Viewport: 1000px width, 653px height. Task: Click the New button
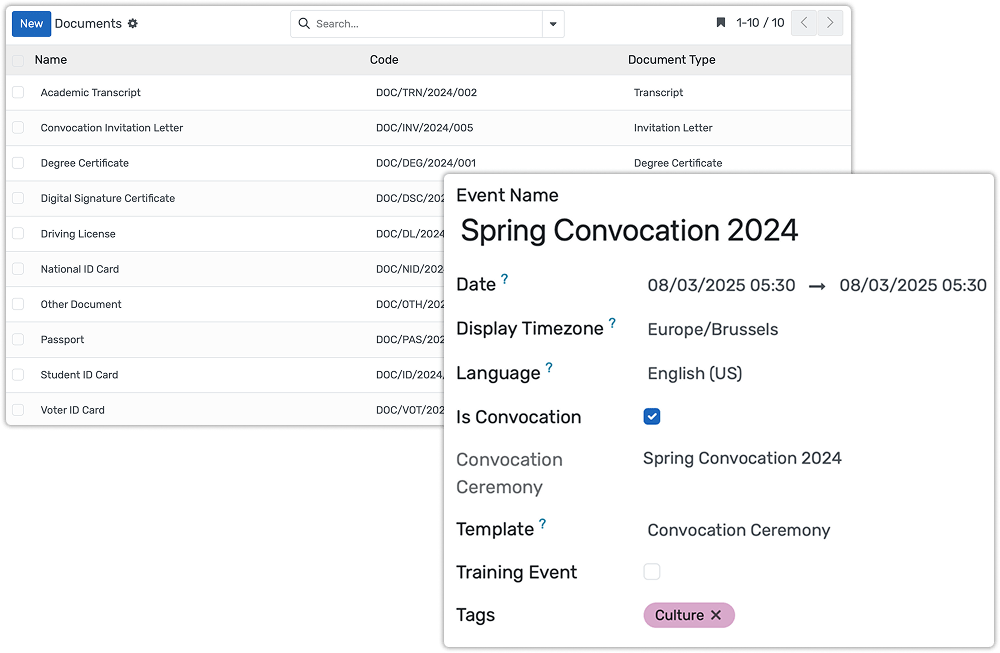coord(31,23)
